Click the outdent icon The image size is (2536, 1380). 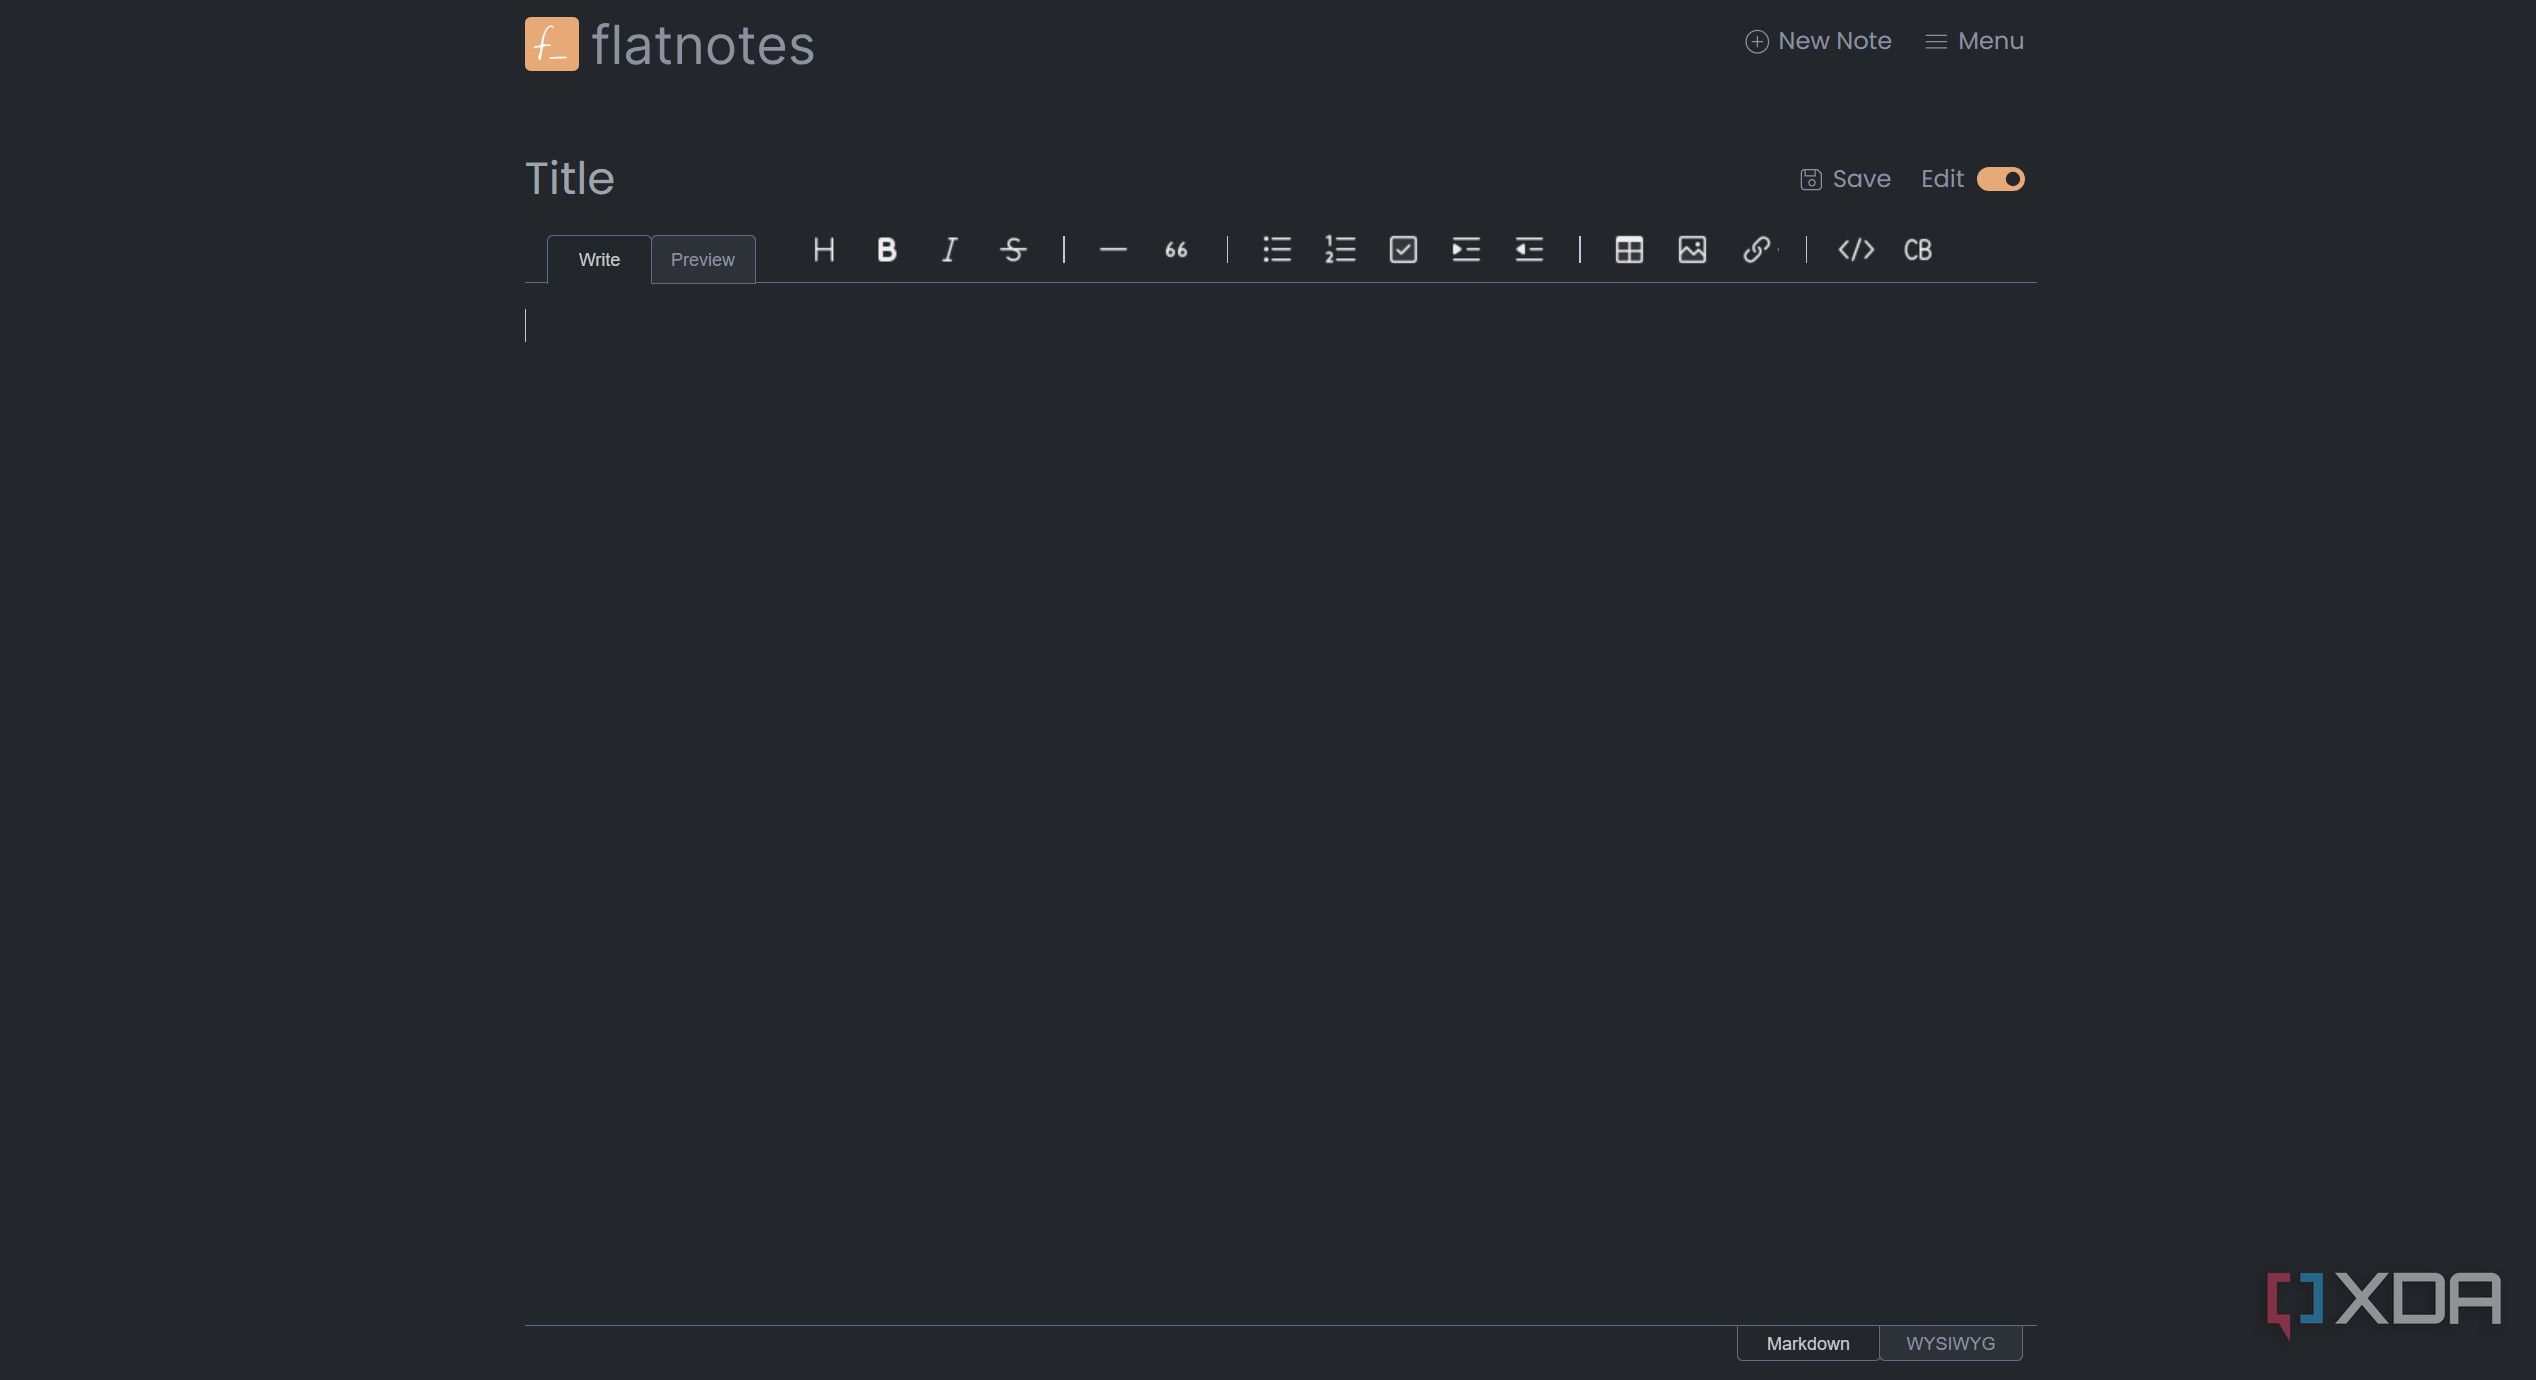(1529, 249)
